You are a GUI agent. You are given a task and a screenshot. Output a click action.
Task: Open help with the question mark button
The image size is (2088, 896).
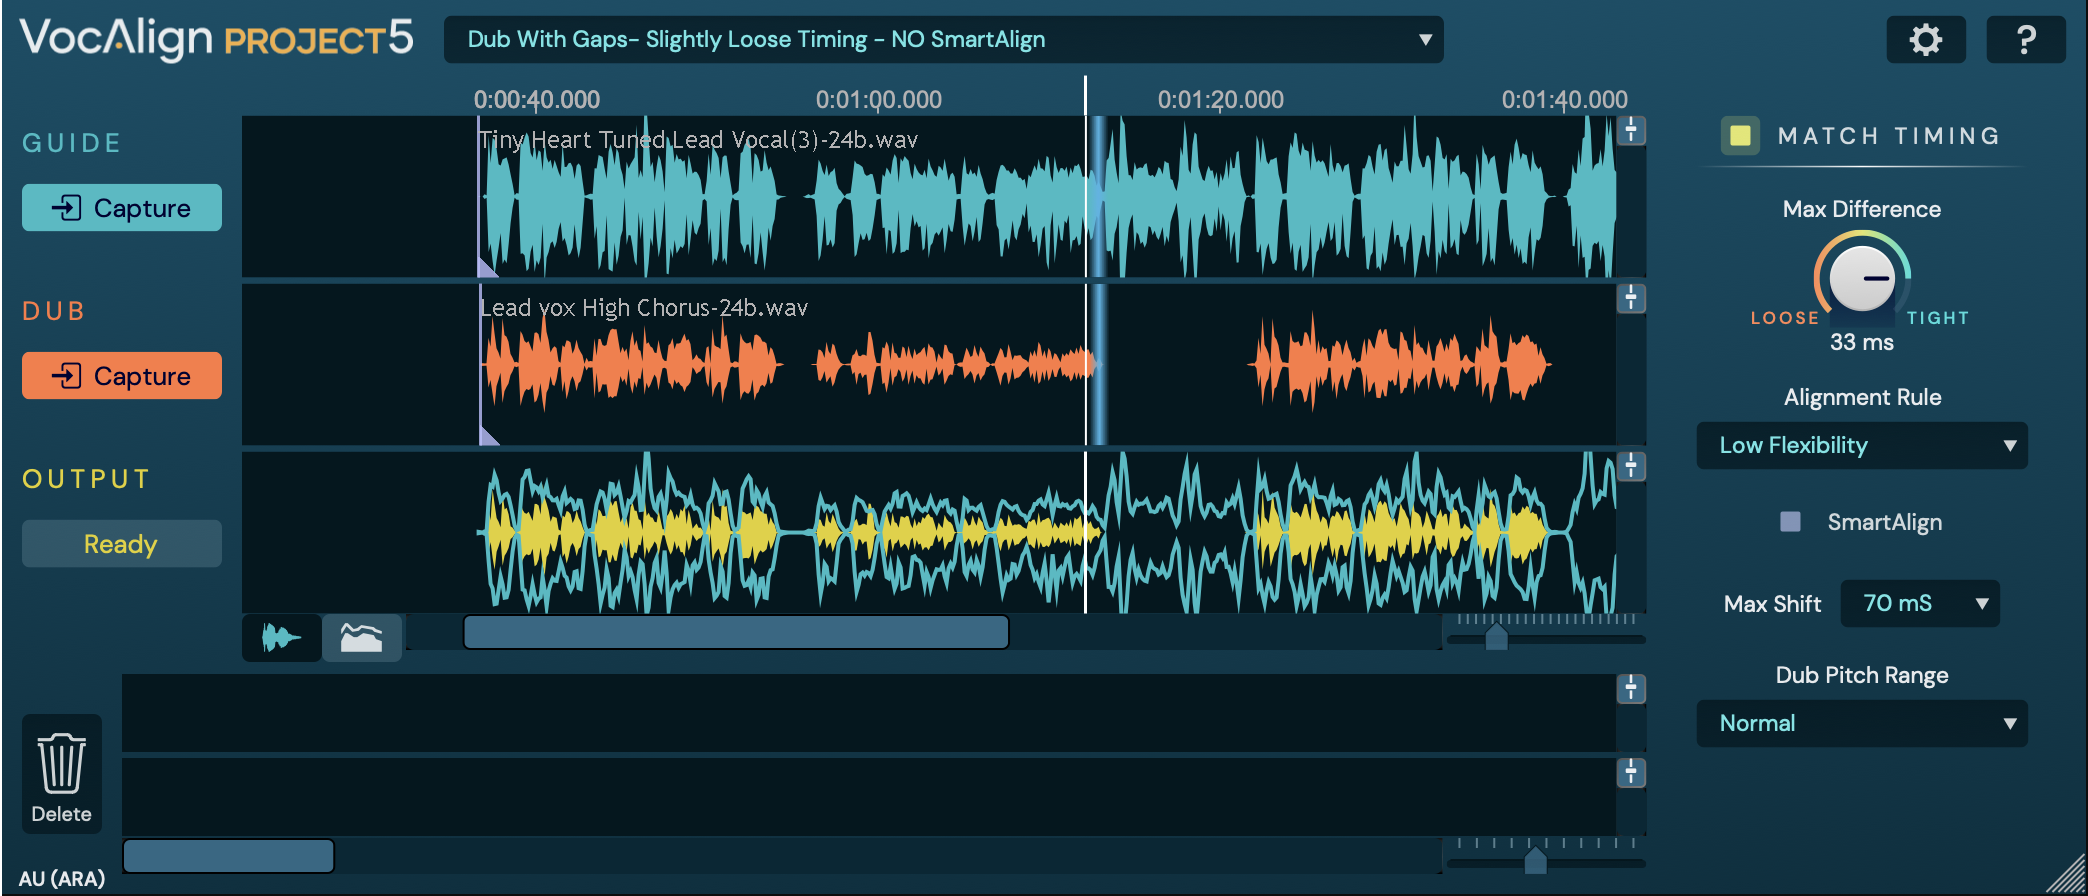point(2025,40)
